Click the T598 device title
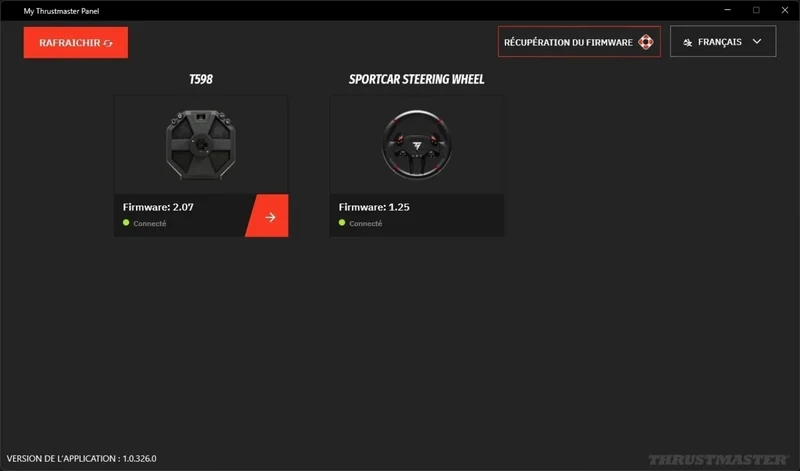The height and width of the screenshot is (471, 800). (201, 79)
